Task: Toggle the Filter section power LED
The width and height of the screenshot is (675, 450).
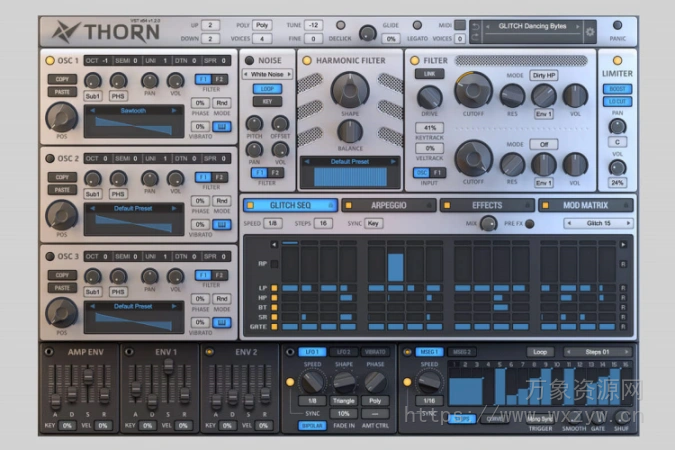Action: (415, 61)
